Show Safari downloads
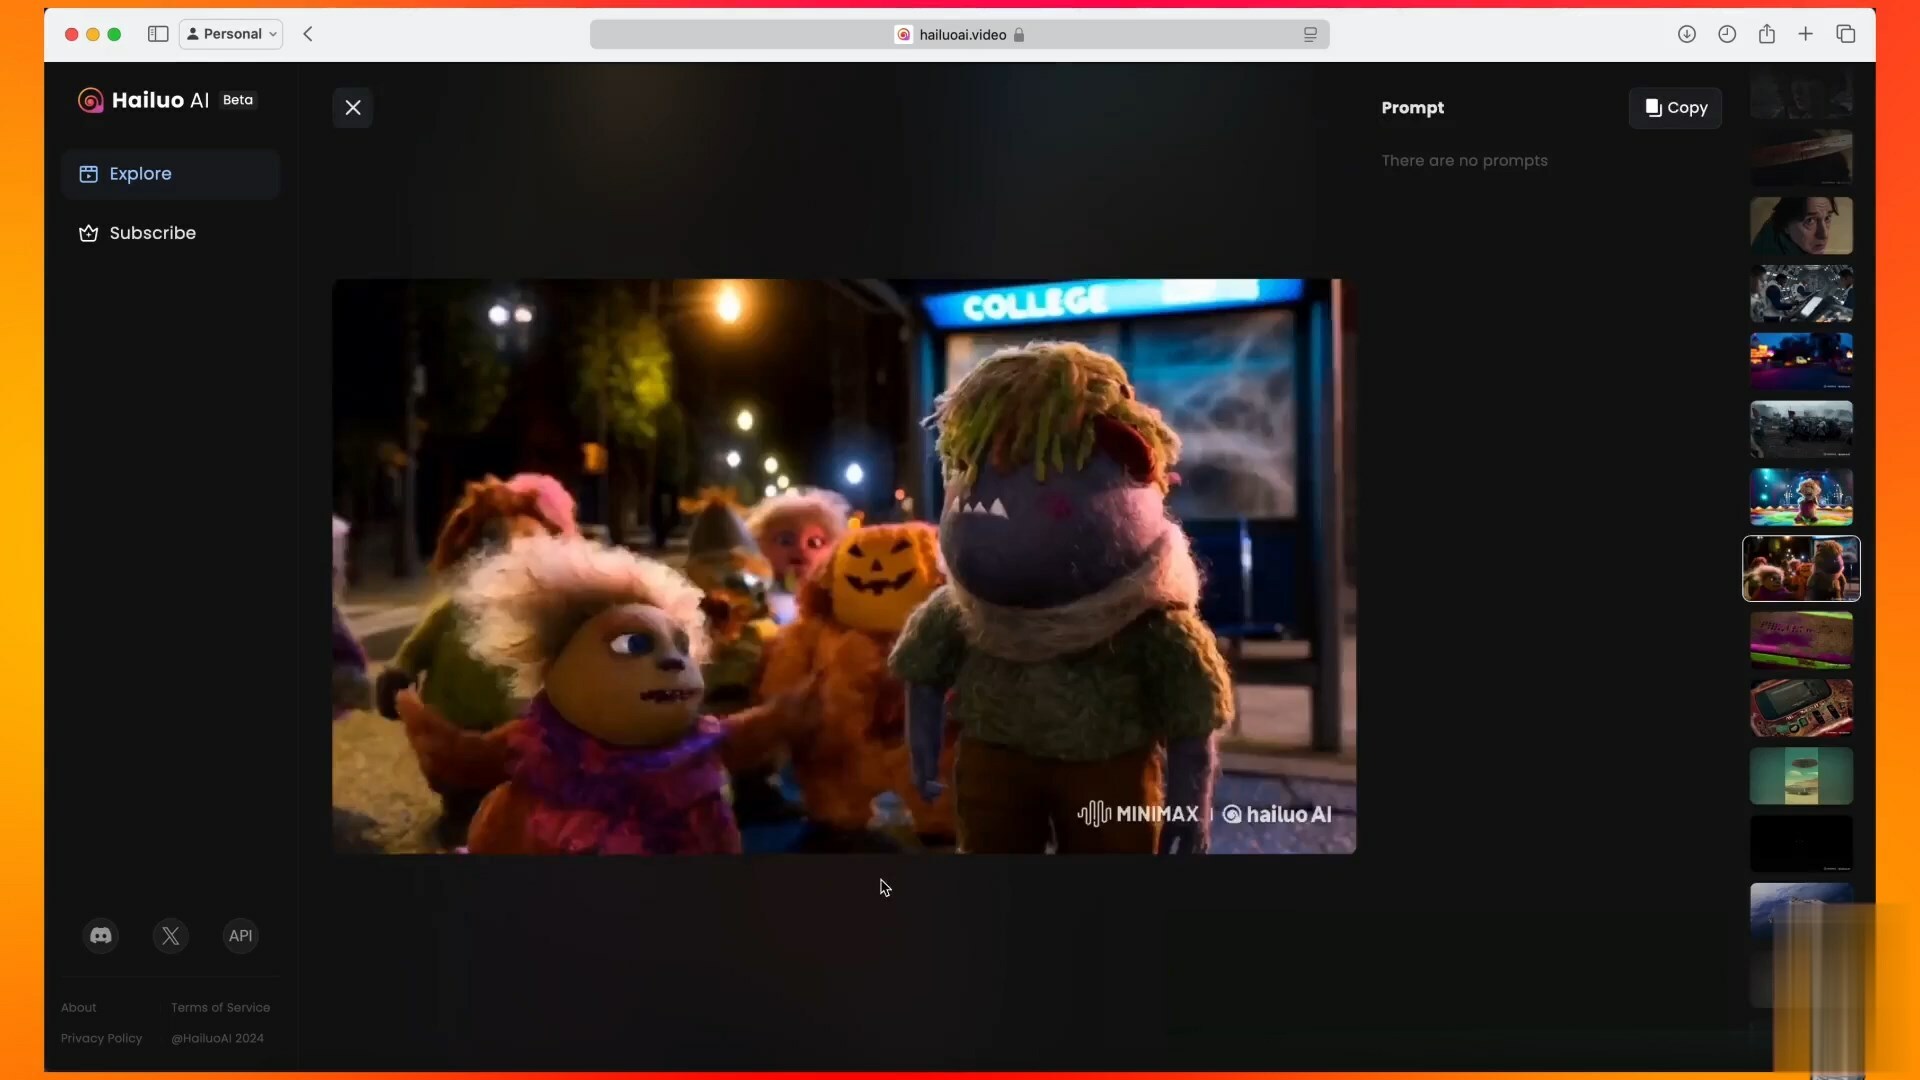1920x1080 pixels. pyautogui.click(x=1687, y=34)
